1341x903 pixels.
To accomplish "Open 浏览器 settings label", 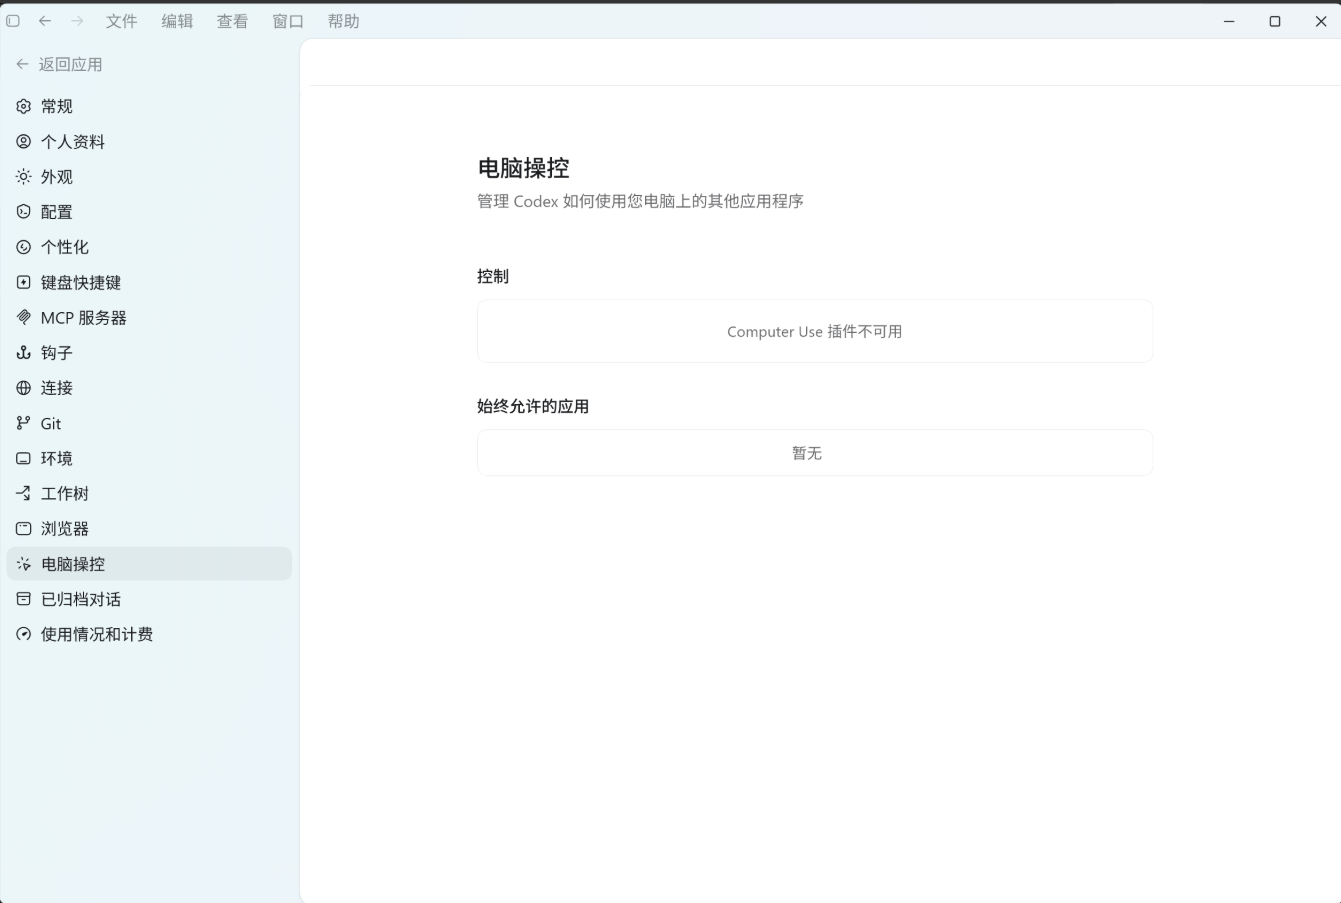I will [x=65, y=528].
